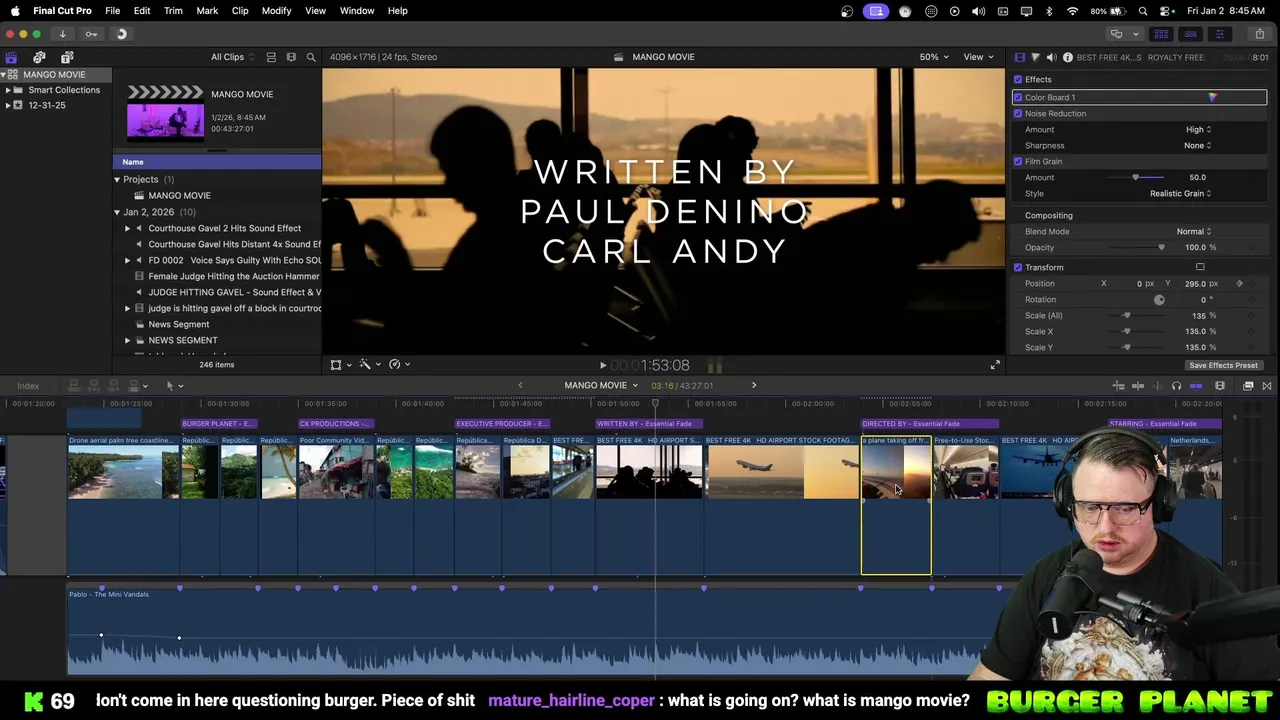This screenshot has height=720, width=1280.
Task: Uncheck Color Board 1 effect
Action: (x=1018, y=97)
